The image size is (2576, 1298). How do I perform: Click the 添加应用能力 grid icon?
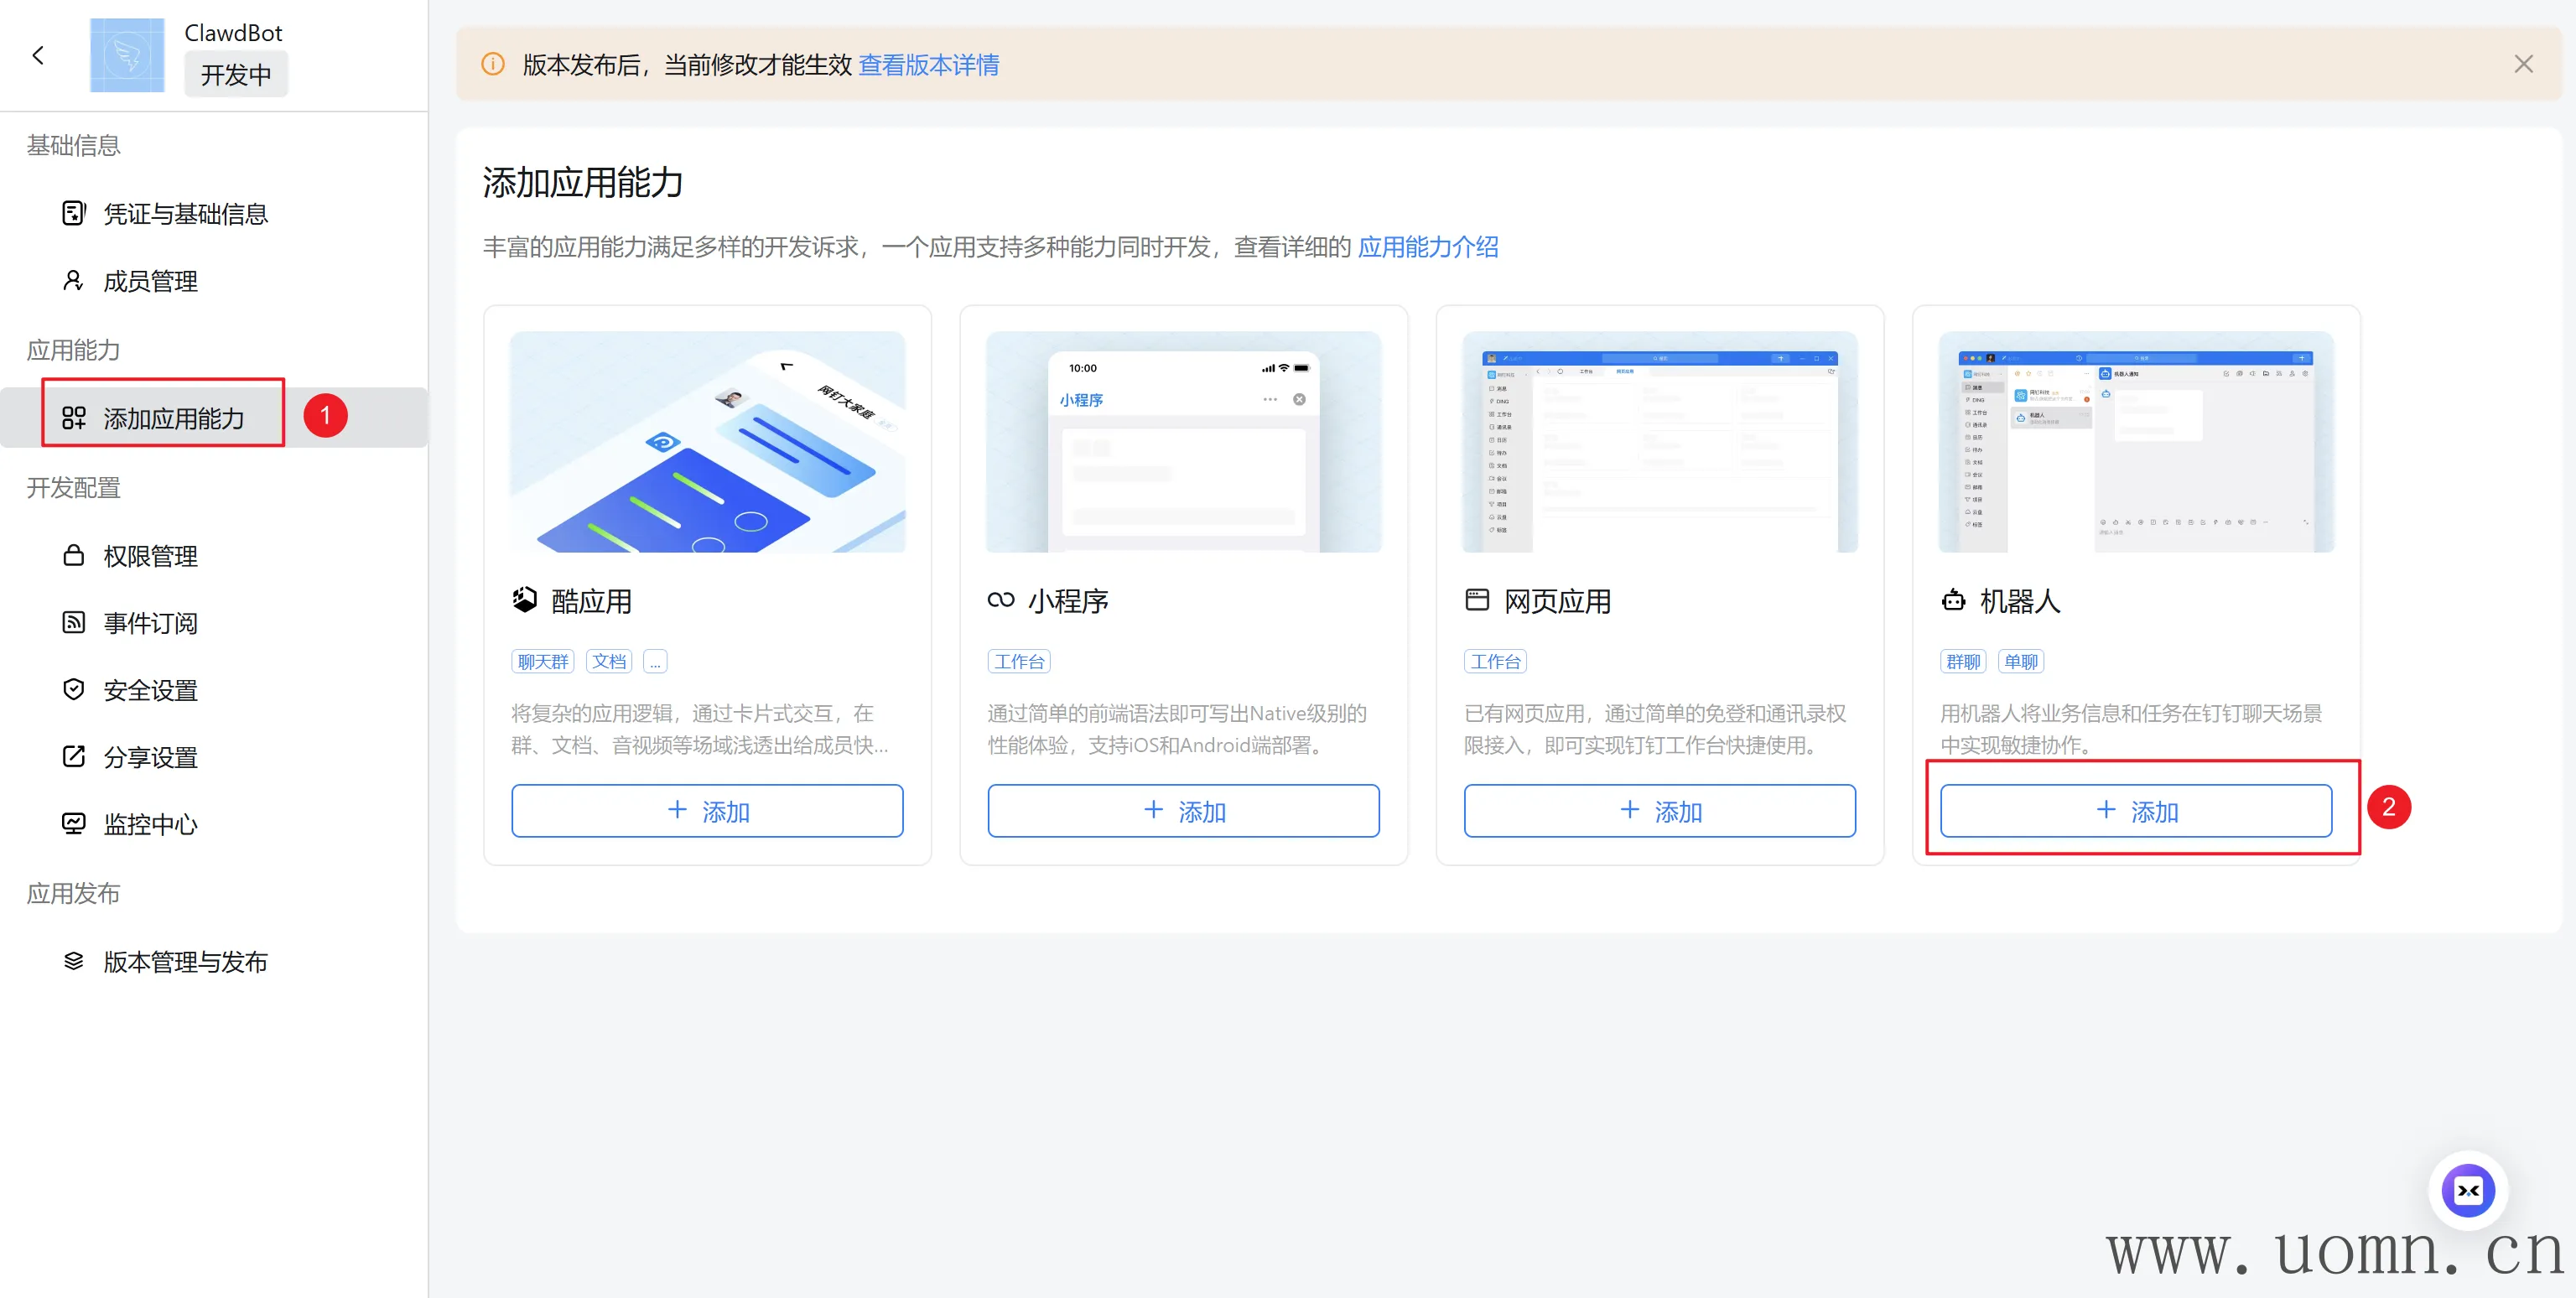point(73,418)
